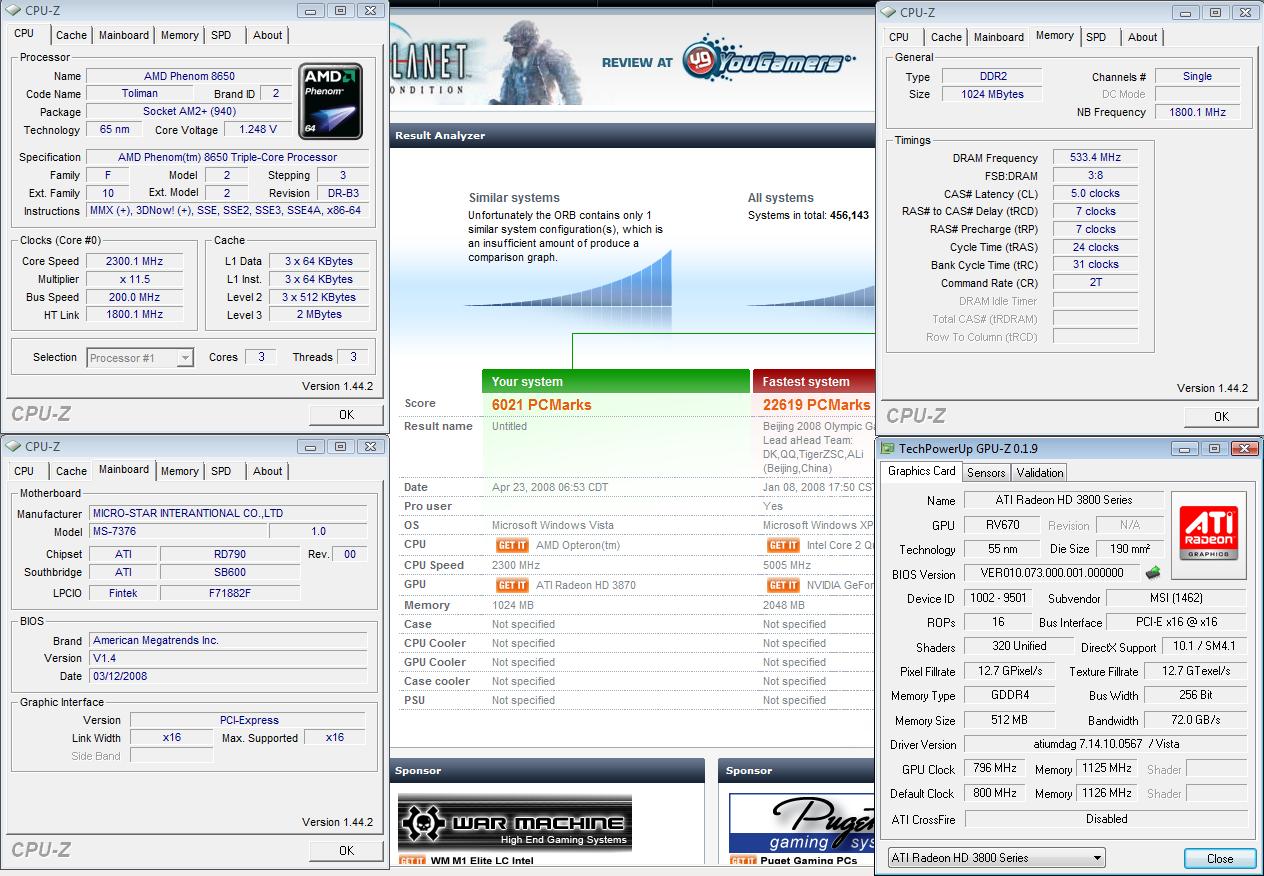Click the NB Frequency 1800.1 MHz field
Screen dimensions: 1264x876
1197,112
